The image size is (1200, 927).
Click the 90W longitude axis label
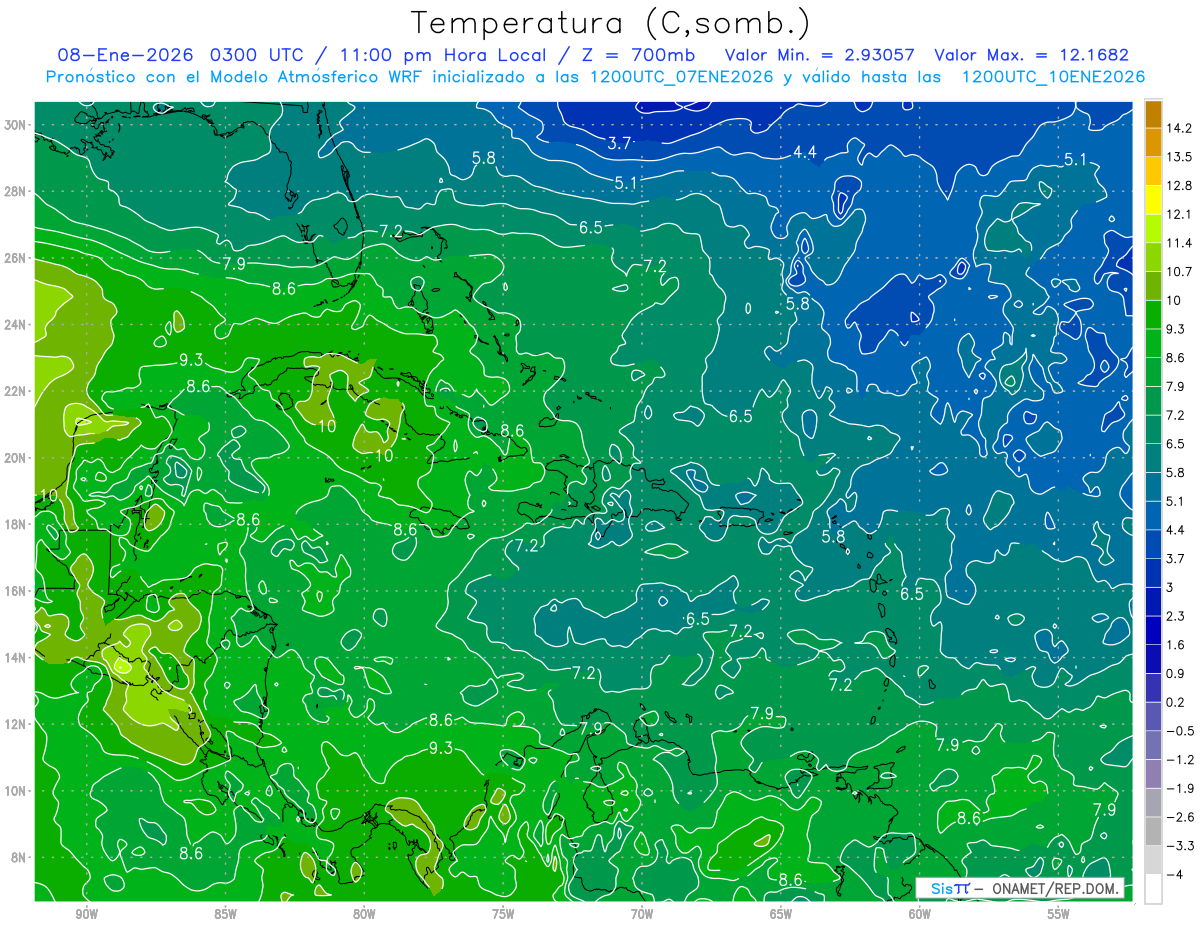tap(86, 915)
